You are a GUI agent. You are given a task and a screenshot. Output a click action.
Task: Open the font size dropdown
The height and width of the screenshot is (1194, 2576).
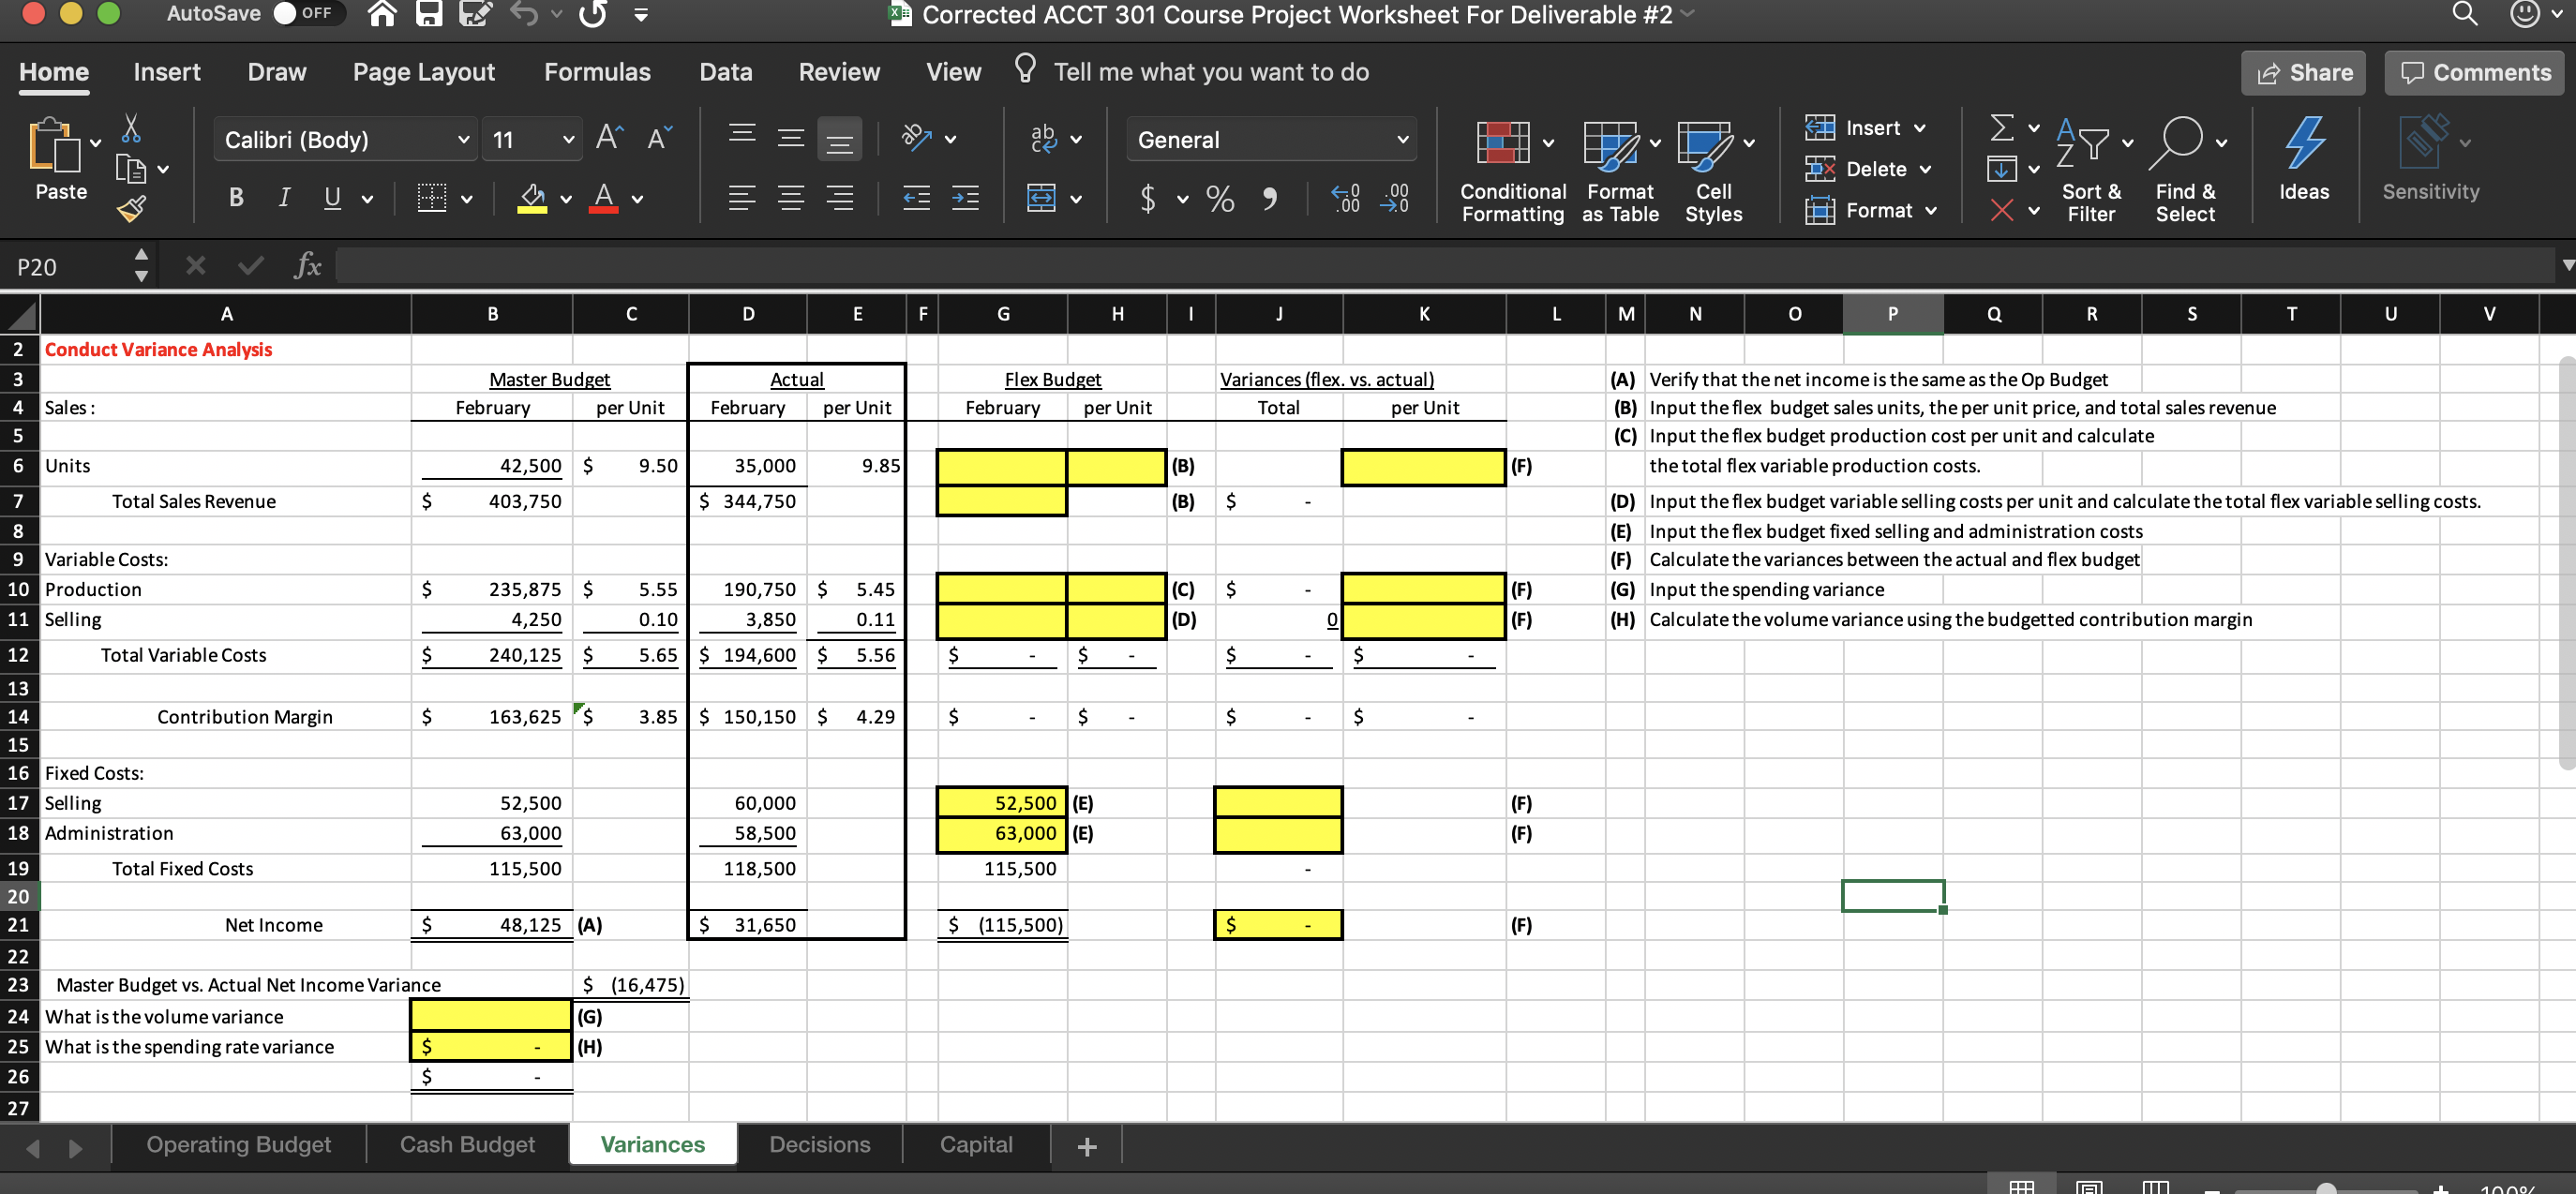coord(568,139)
